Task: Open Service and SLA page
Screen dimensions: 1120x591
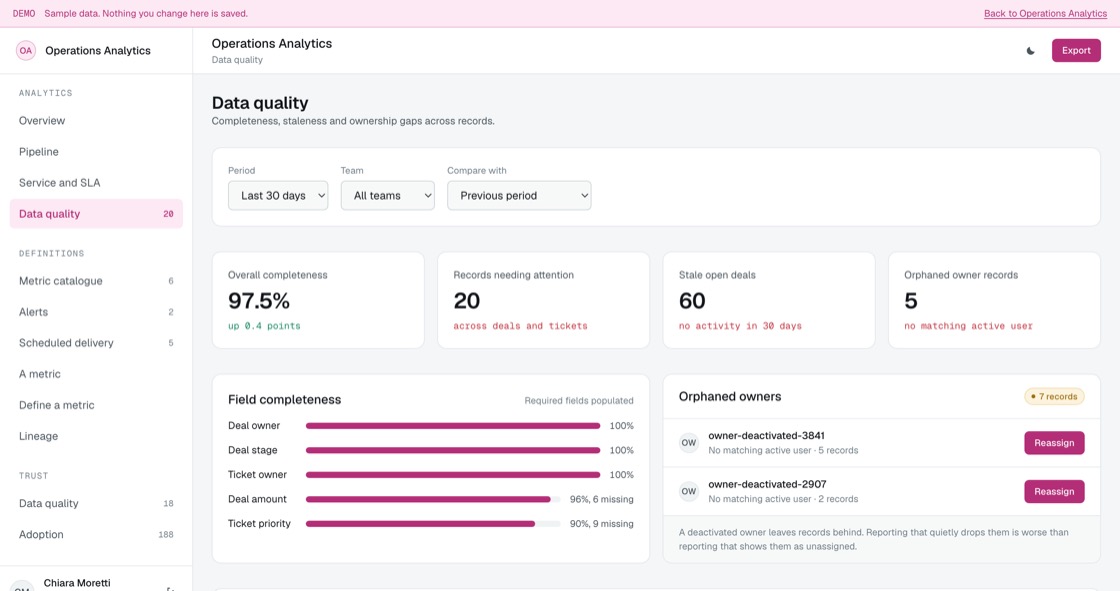Action: point(96,183)
